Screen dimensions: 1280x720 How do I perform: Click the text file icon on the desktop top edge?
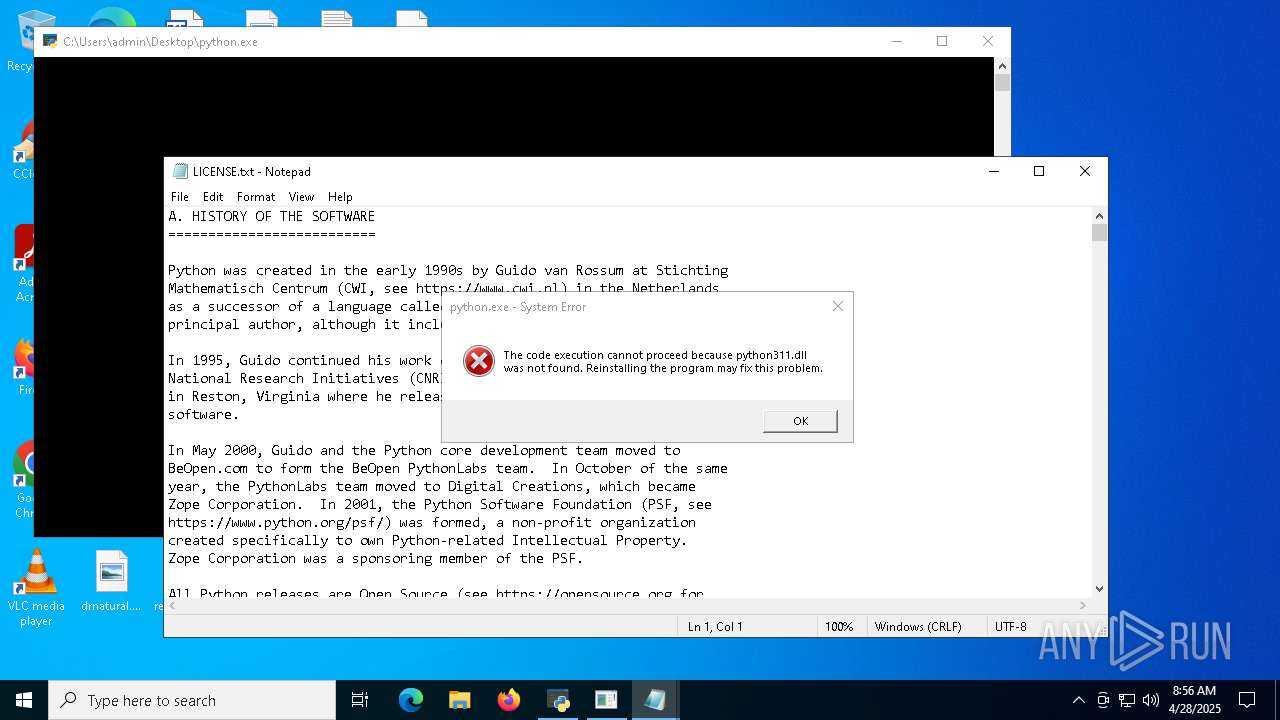(336, 18)
